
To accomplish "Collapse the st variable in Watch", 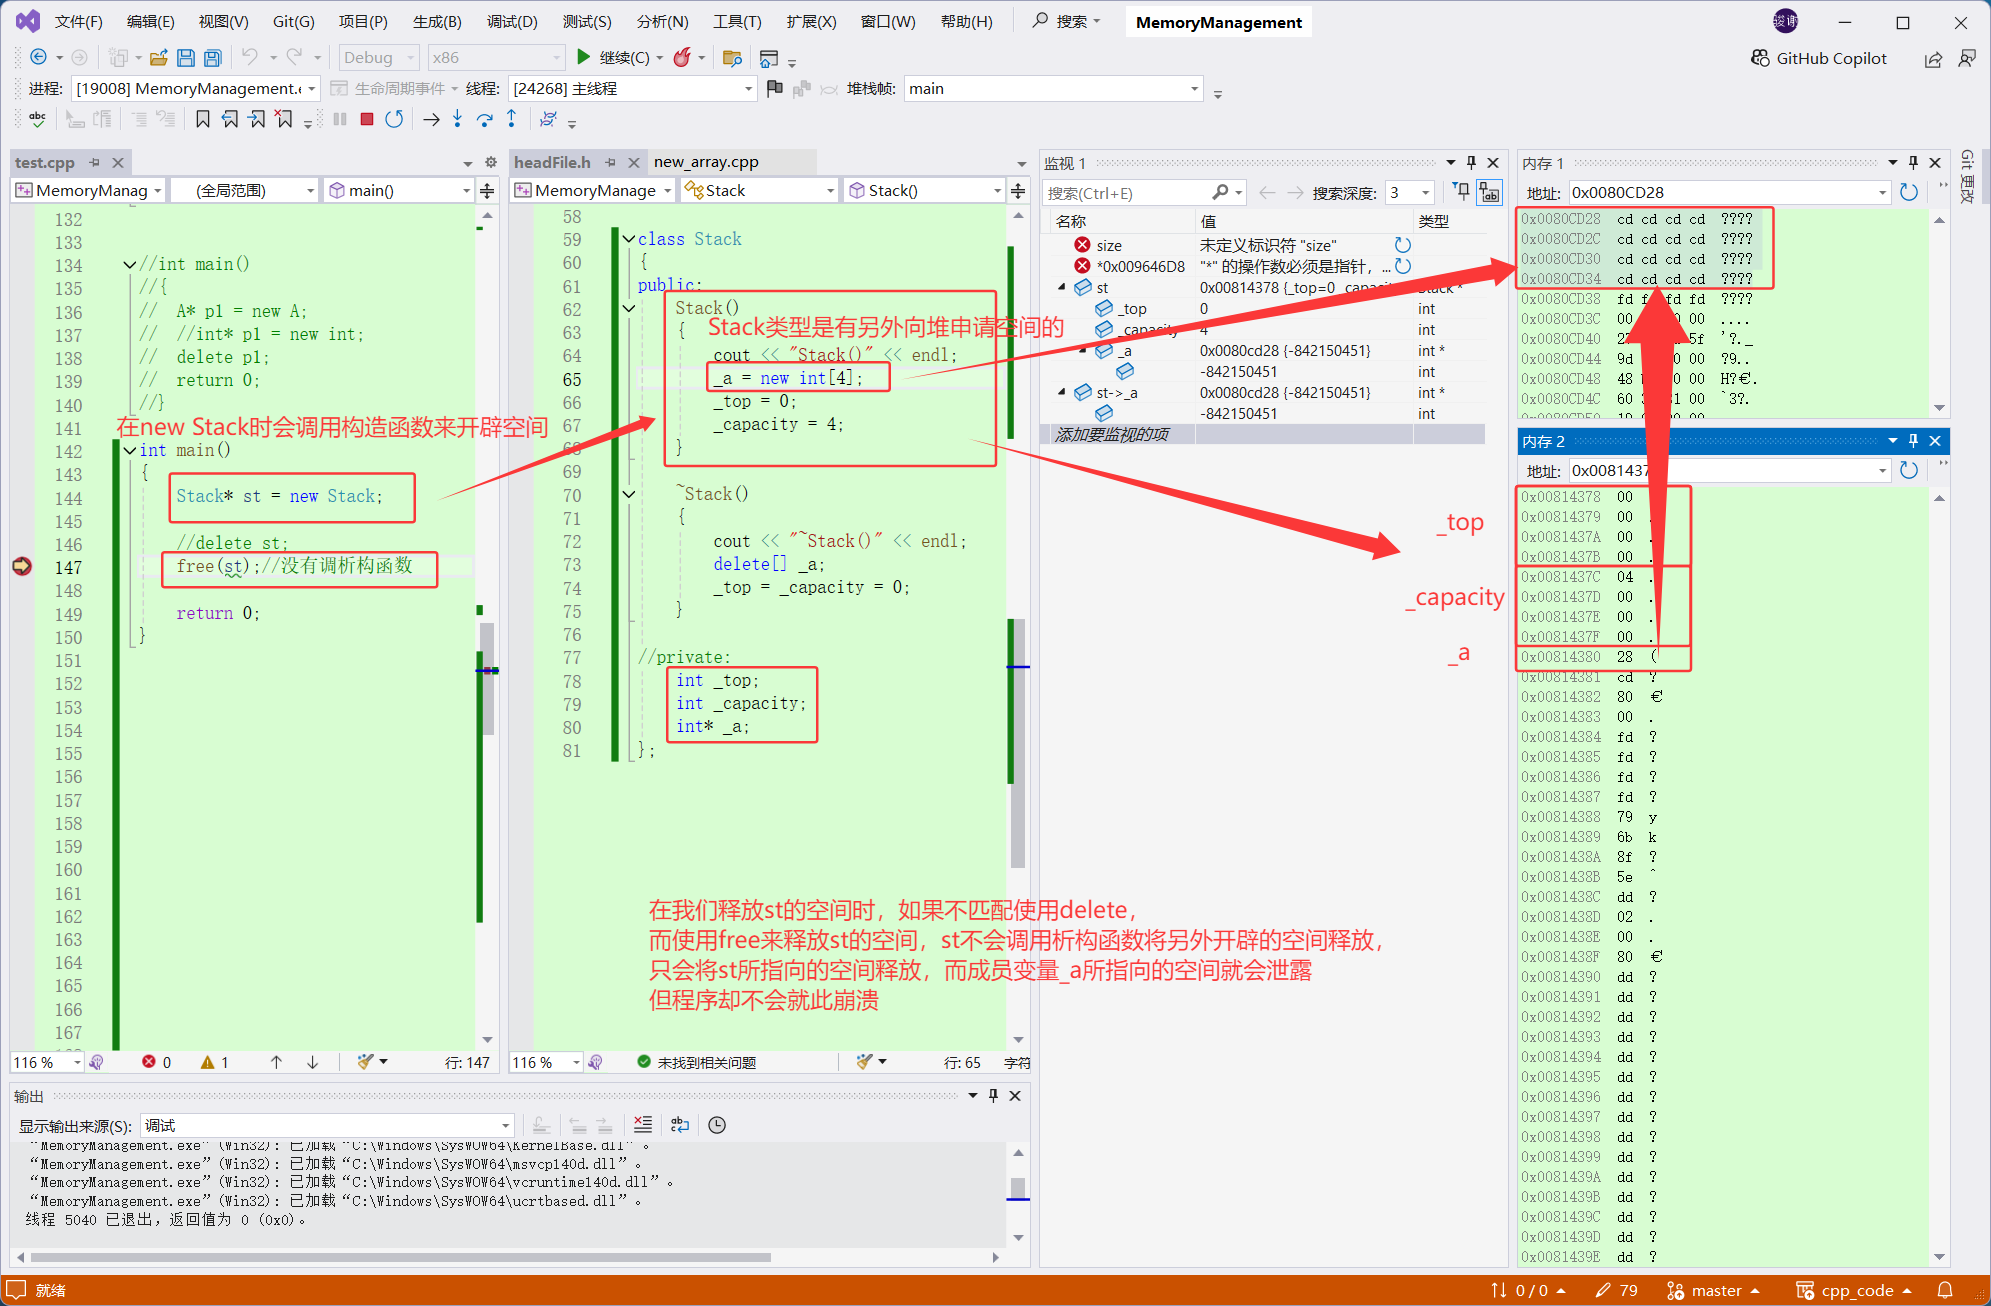I will click(x=1062, y=288).
